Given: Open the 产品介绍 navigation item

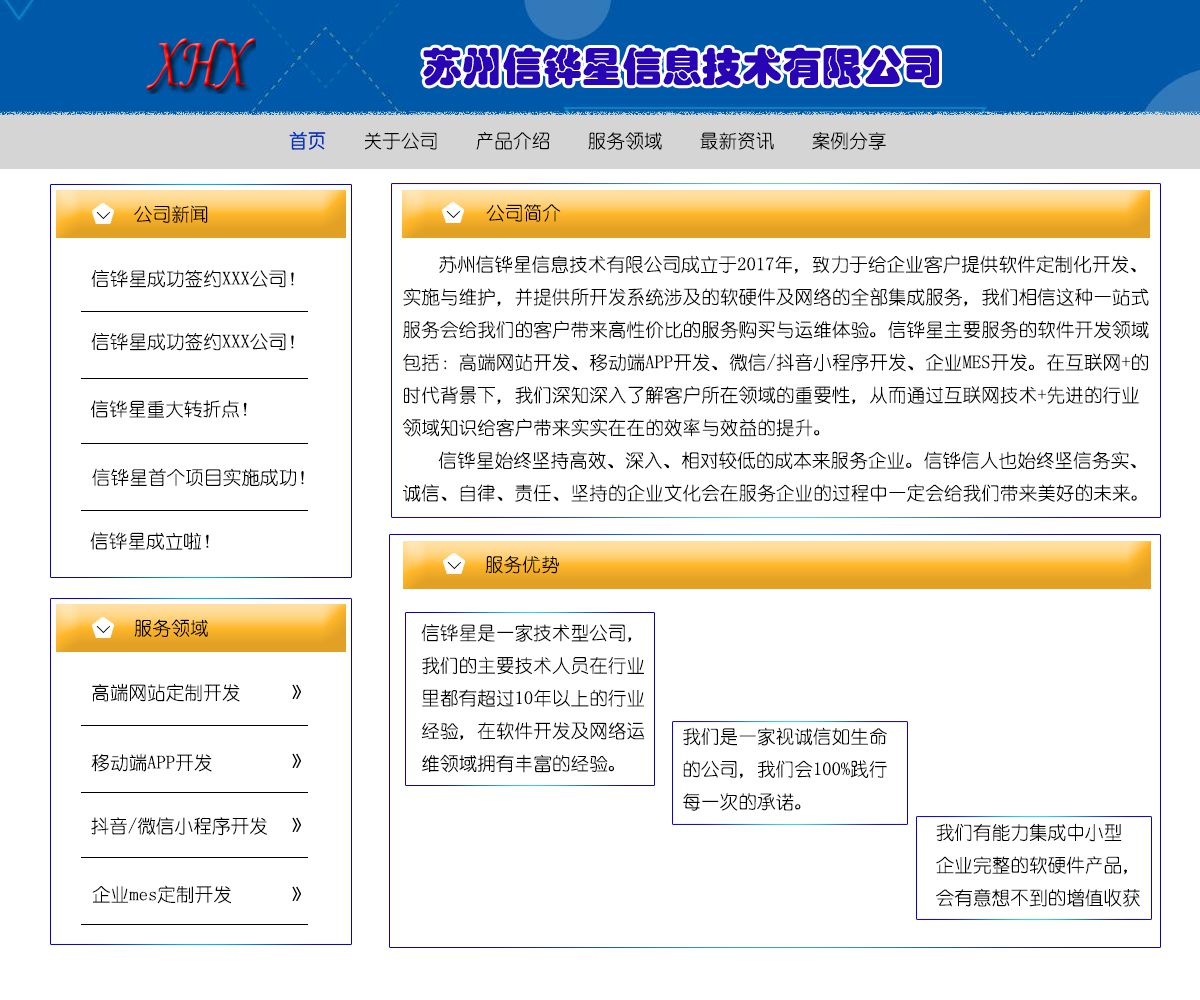Looking at the screenshot, I should pos(512,141).
